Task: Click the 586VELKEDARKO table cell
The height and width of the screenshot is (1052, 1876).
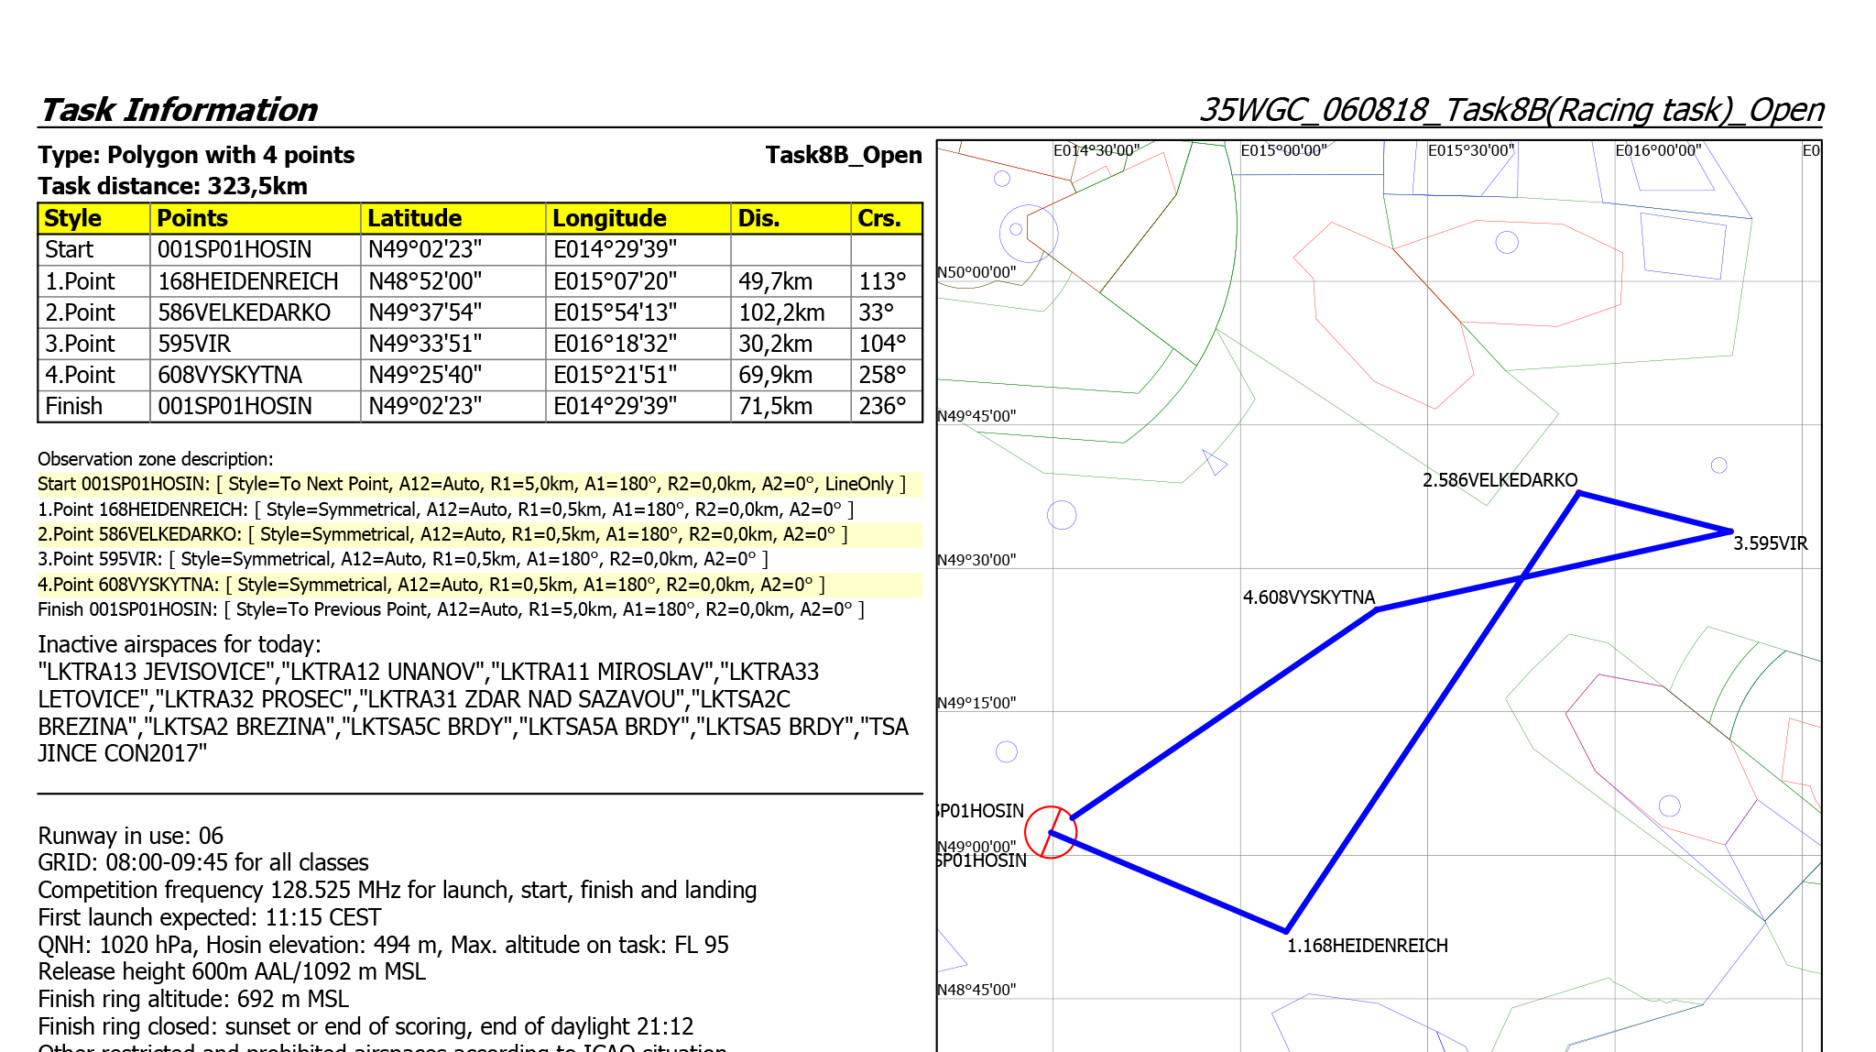Action: [x=244, y=313]
